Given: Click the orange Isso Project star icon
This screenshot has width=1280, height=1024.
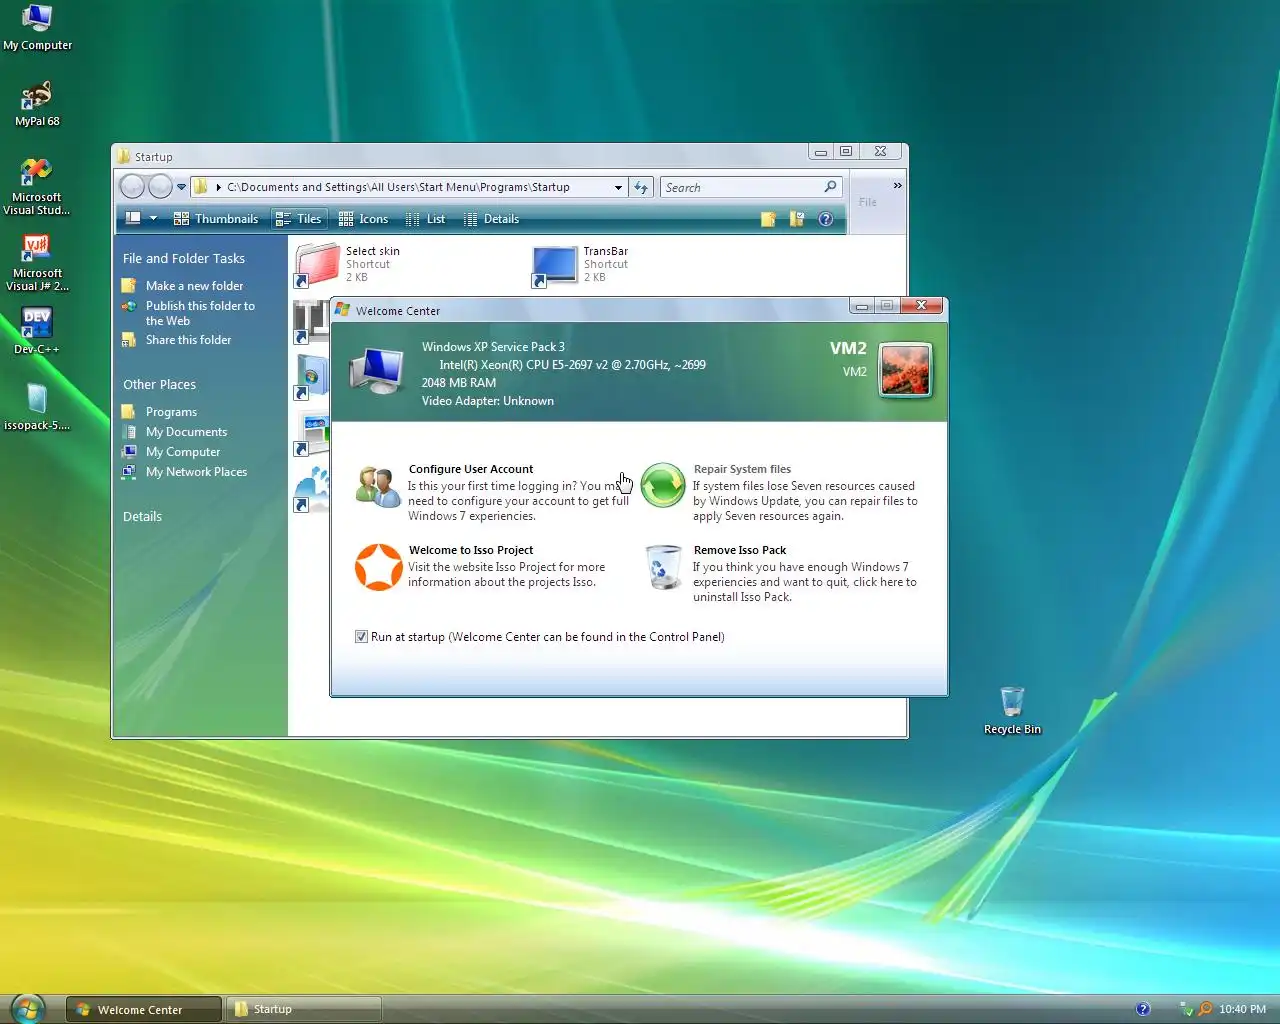Looking at the screenshot, I should [379, 567].
